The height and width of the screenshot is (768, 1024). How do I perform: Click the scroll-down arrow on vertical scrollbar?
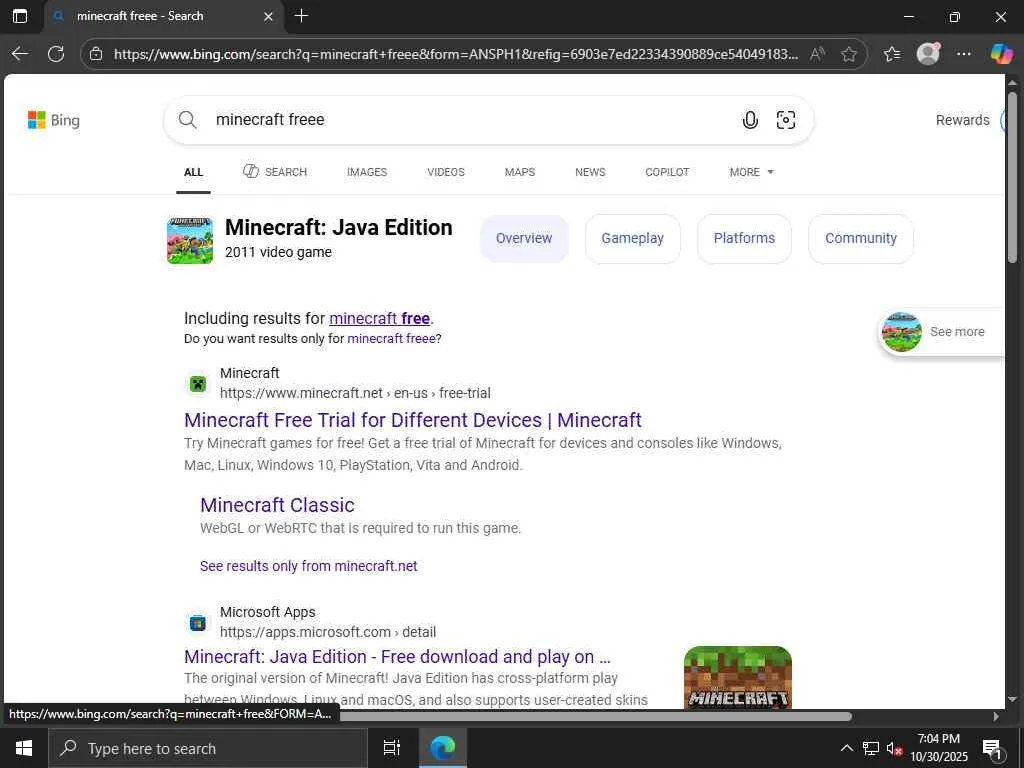[x=1012, y=699]
